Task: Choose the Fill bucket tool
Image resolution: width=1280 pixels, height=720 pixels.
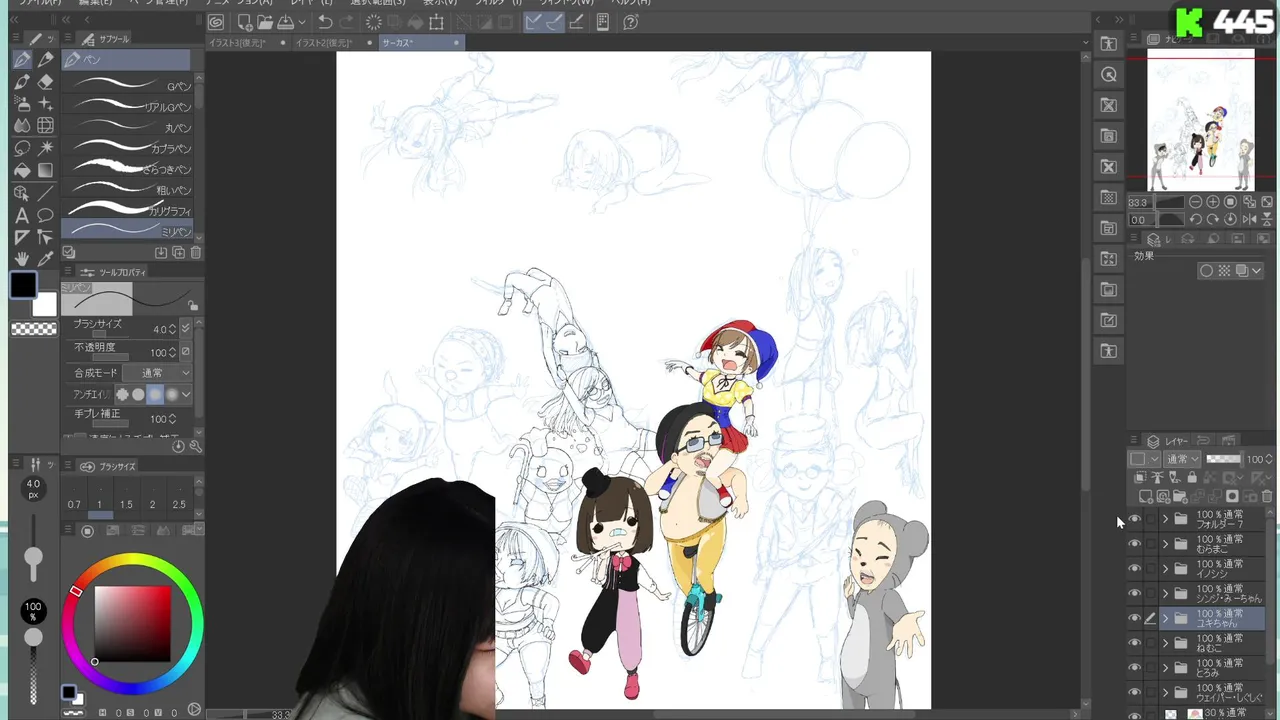Action: coord(22,170)
